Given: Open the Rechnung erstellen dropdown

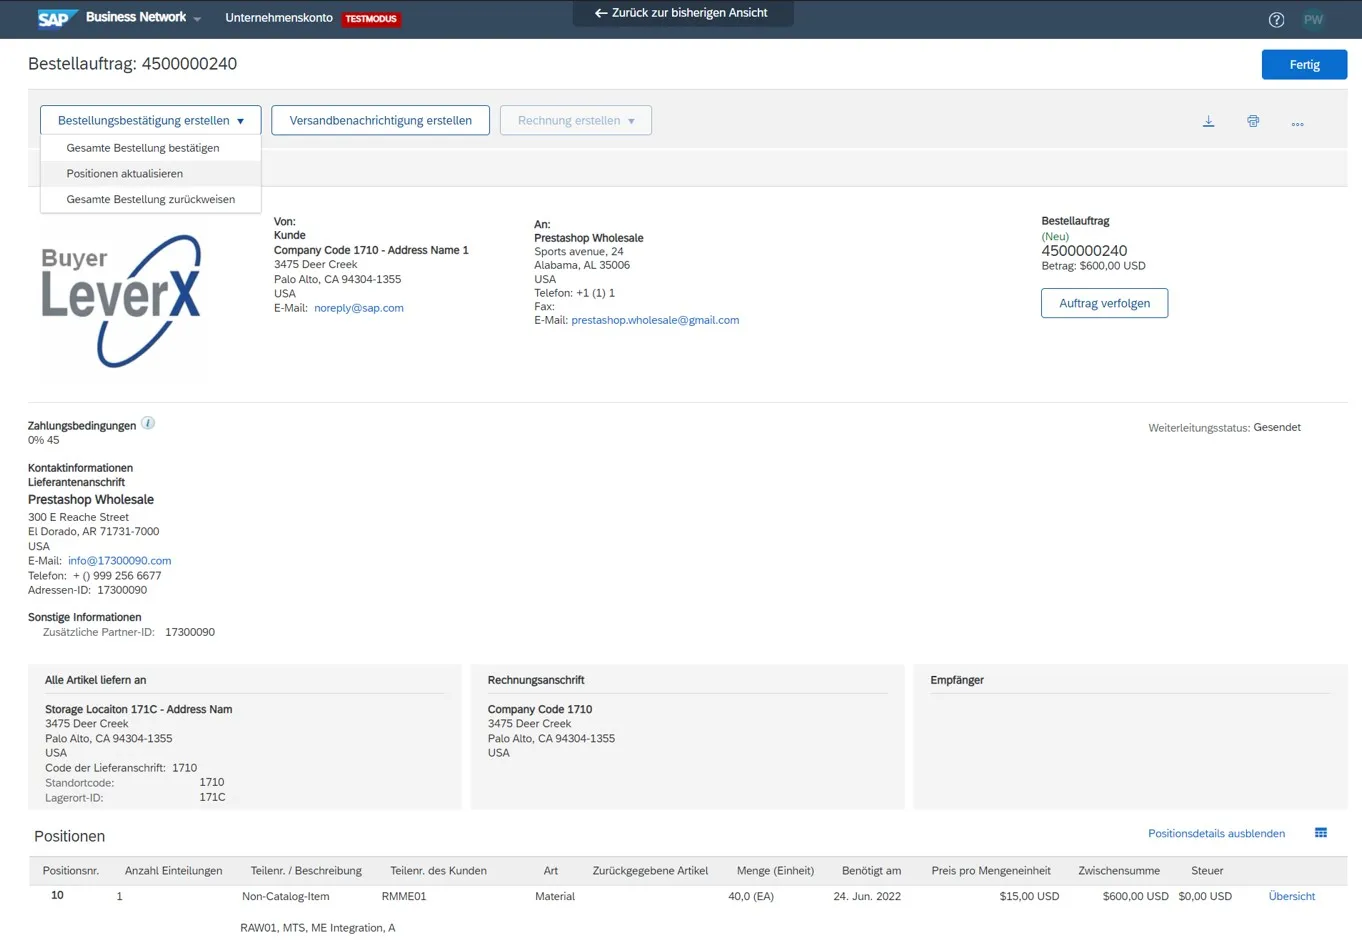Looking at the screenshot, I should [576, 120].
